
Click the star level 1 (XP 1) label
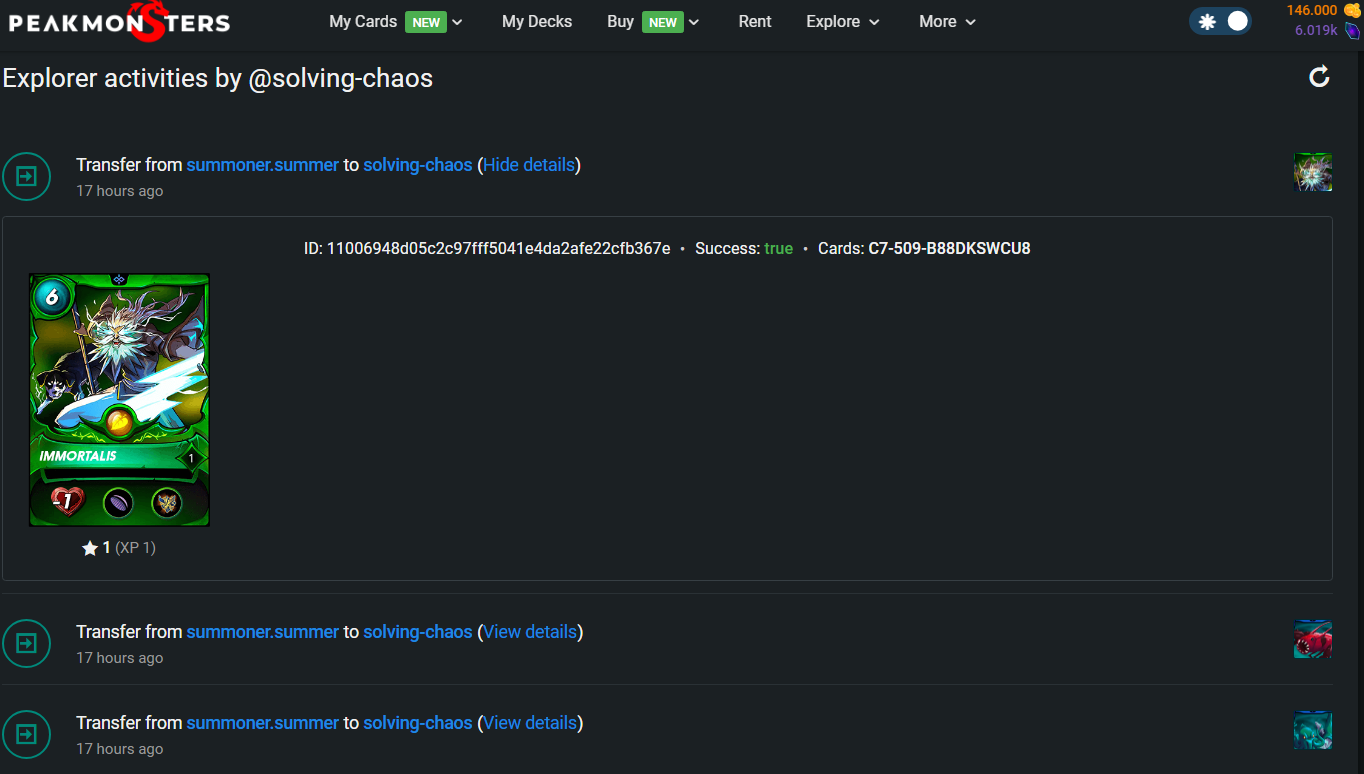pos(119,548)
